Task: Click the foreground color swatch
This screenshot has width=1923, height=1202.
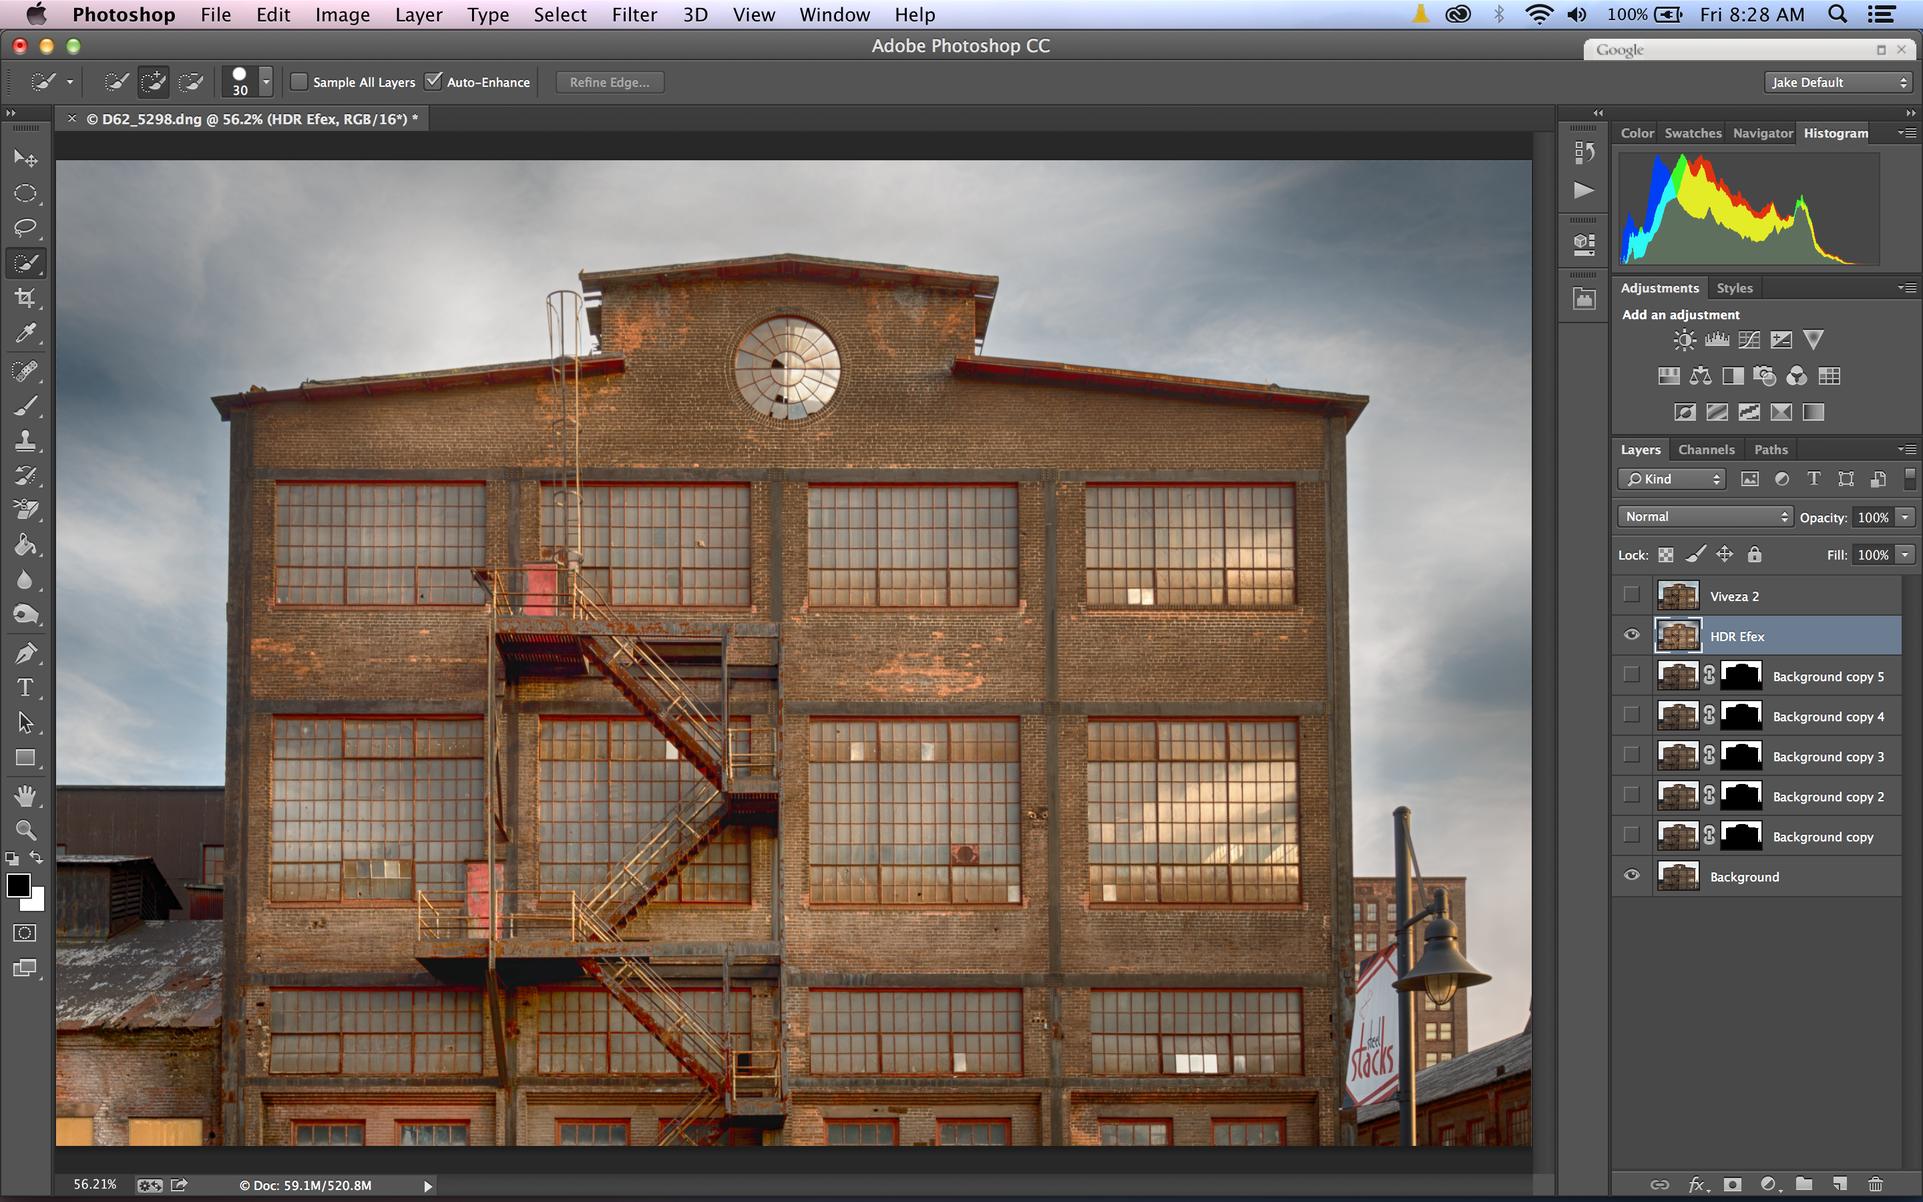Action: pos(18,885)
